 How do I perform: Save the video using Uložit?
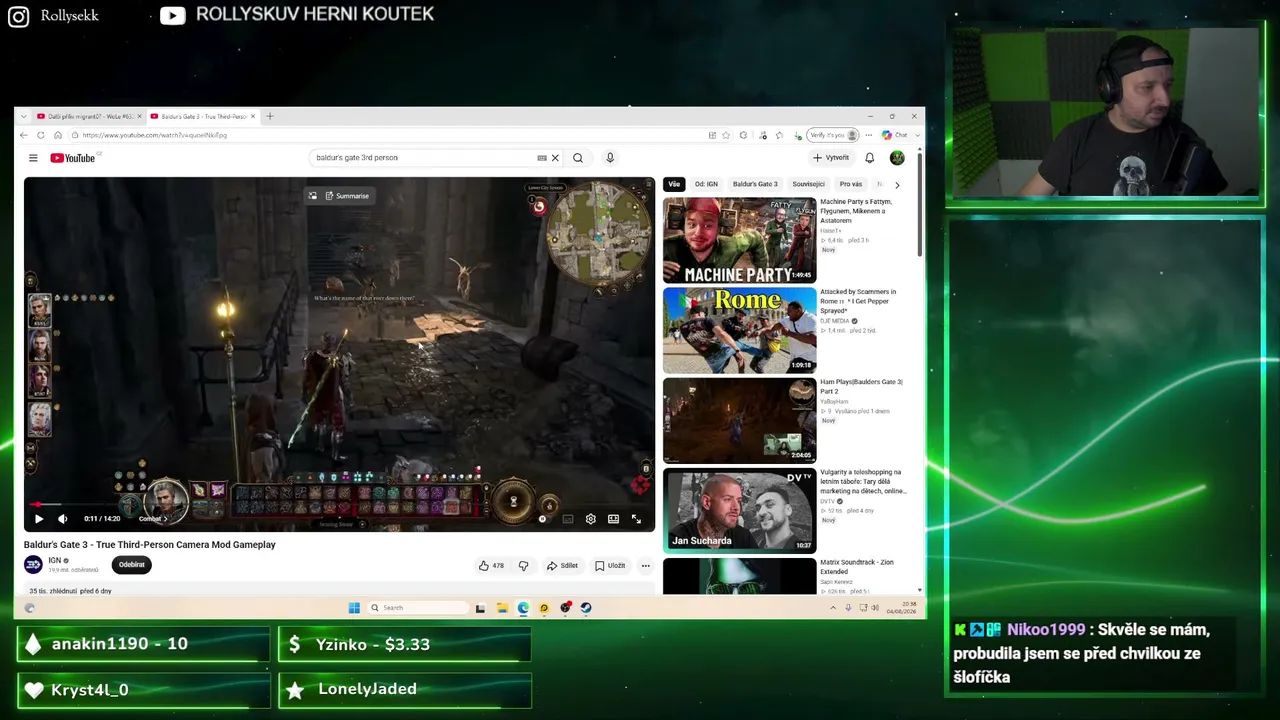610,566
